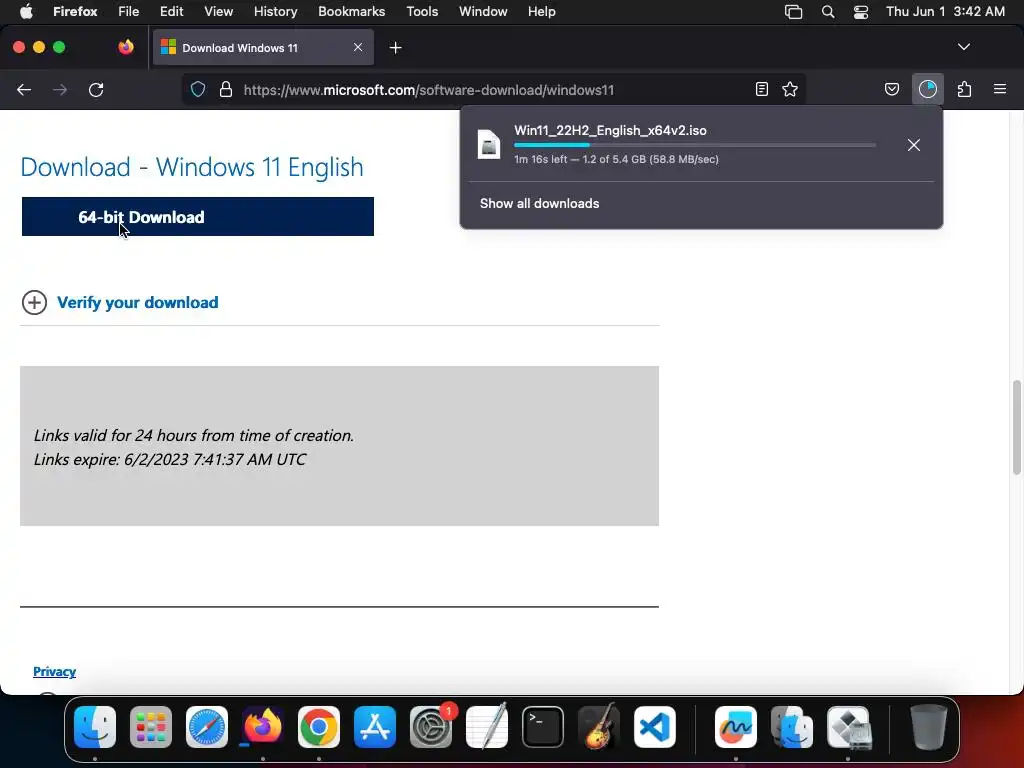Screen dimensions: 1024x768
Task: Click the Links valid for 24 hours text
Action: tap(194, 435)
